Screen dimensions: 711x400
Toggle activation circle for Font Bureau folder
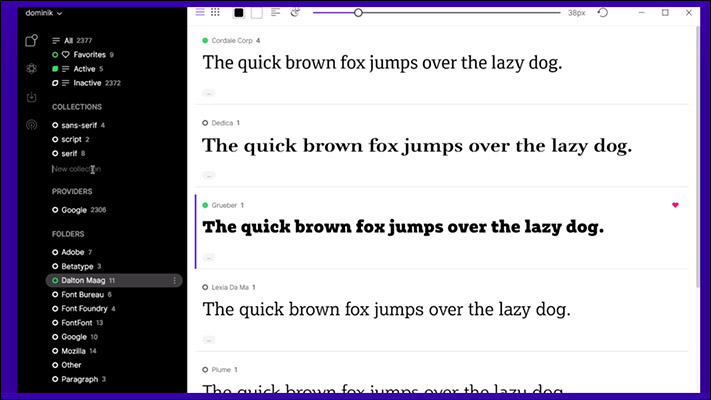click(55, 294)
